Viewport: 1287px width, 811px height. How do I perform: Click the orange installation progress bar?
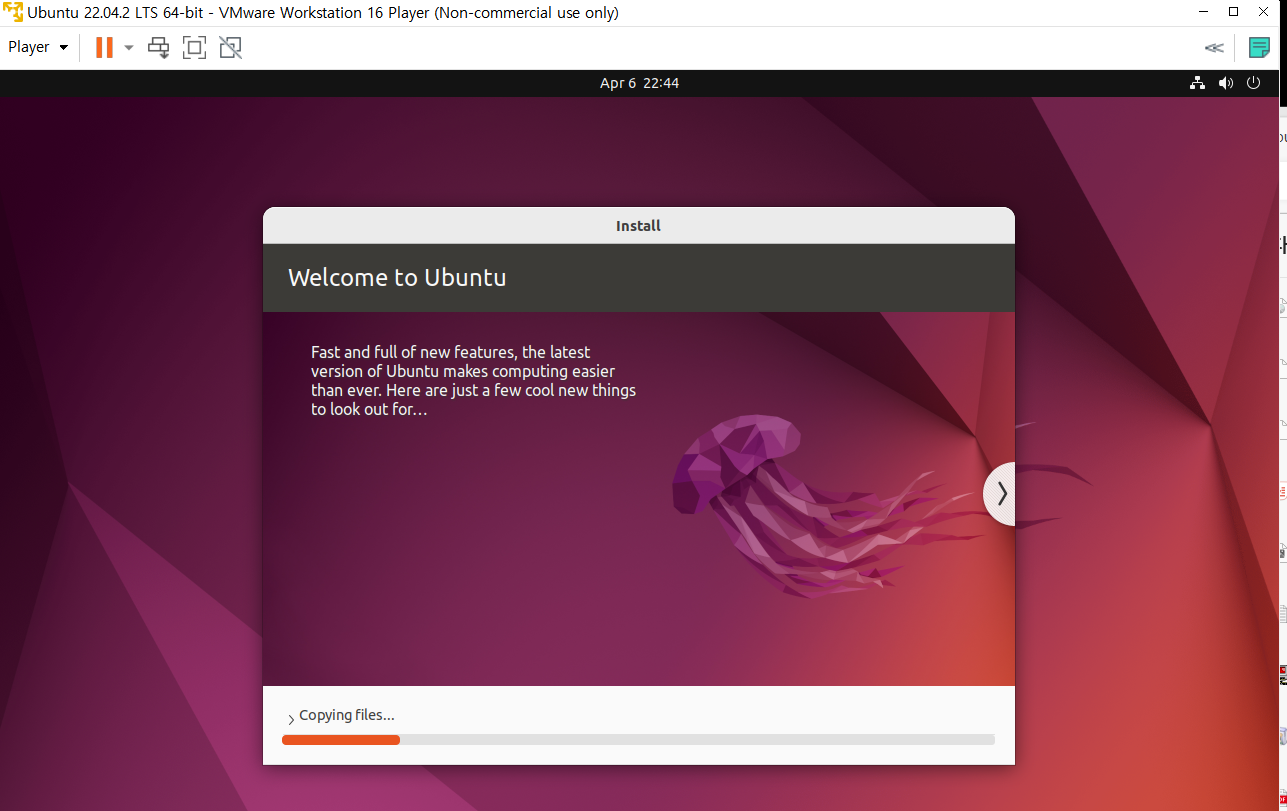tap(638, 740)
